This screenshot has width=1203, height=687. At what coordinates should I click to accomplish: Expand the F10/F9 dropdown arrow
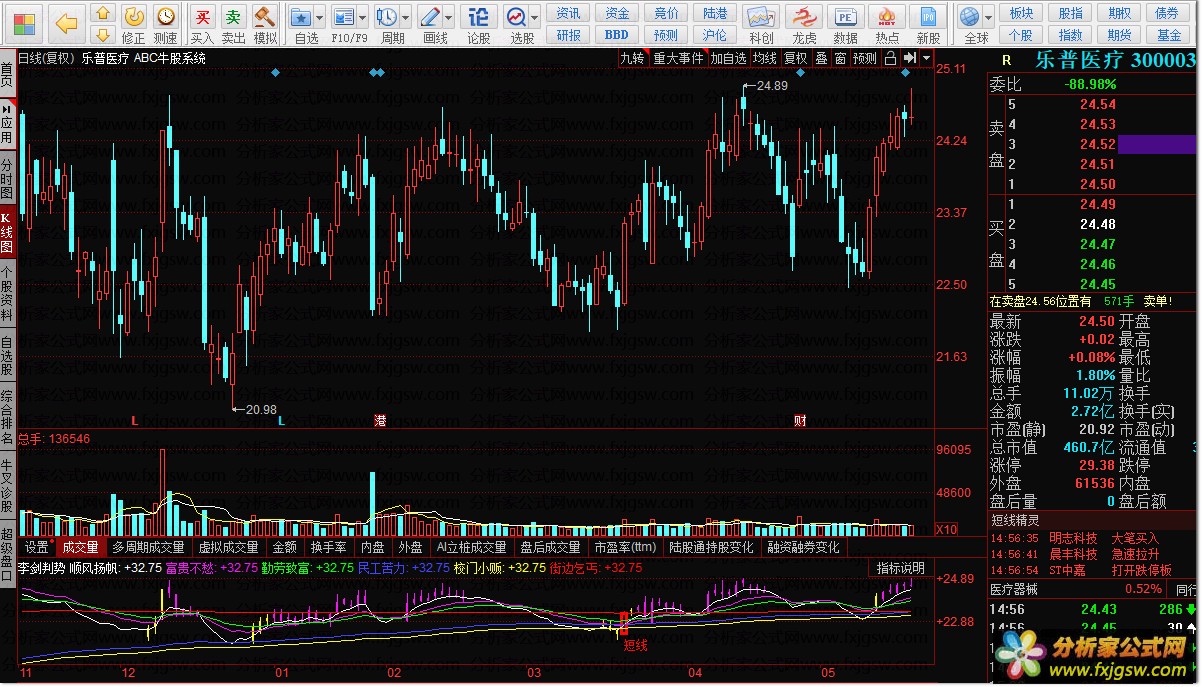click(363, 18)
